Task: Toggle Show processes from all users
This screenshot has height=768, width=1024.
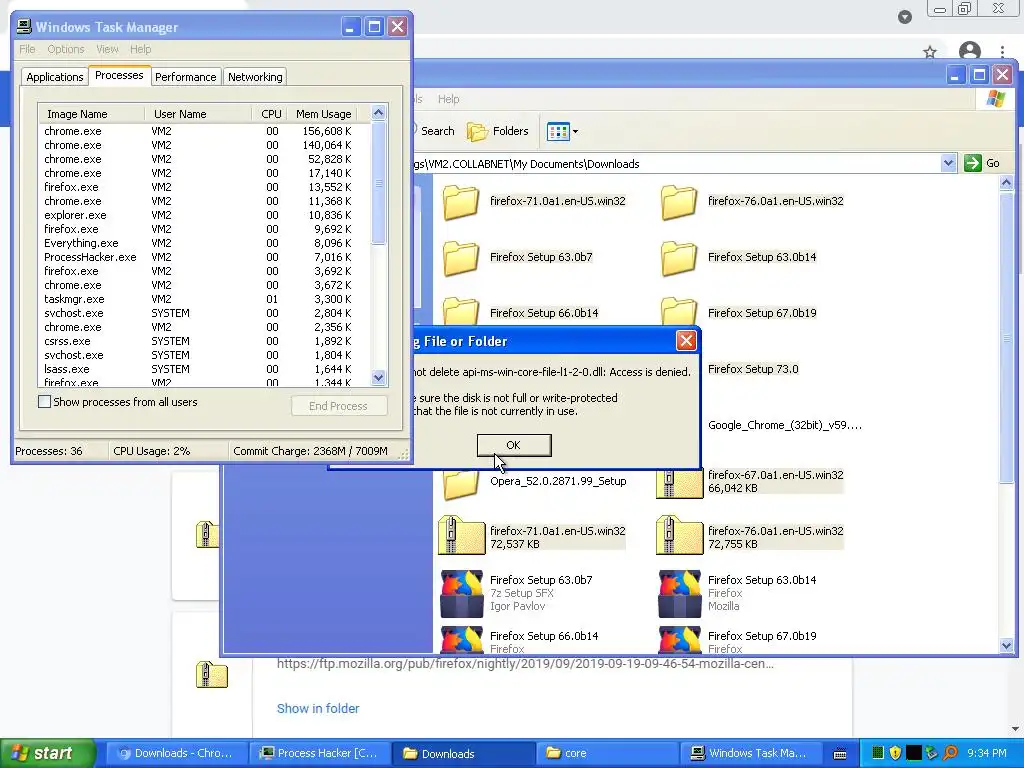Action: click(x=44, y=402)
